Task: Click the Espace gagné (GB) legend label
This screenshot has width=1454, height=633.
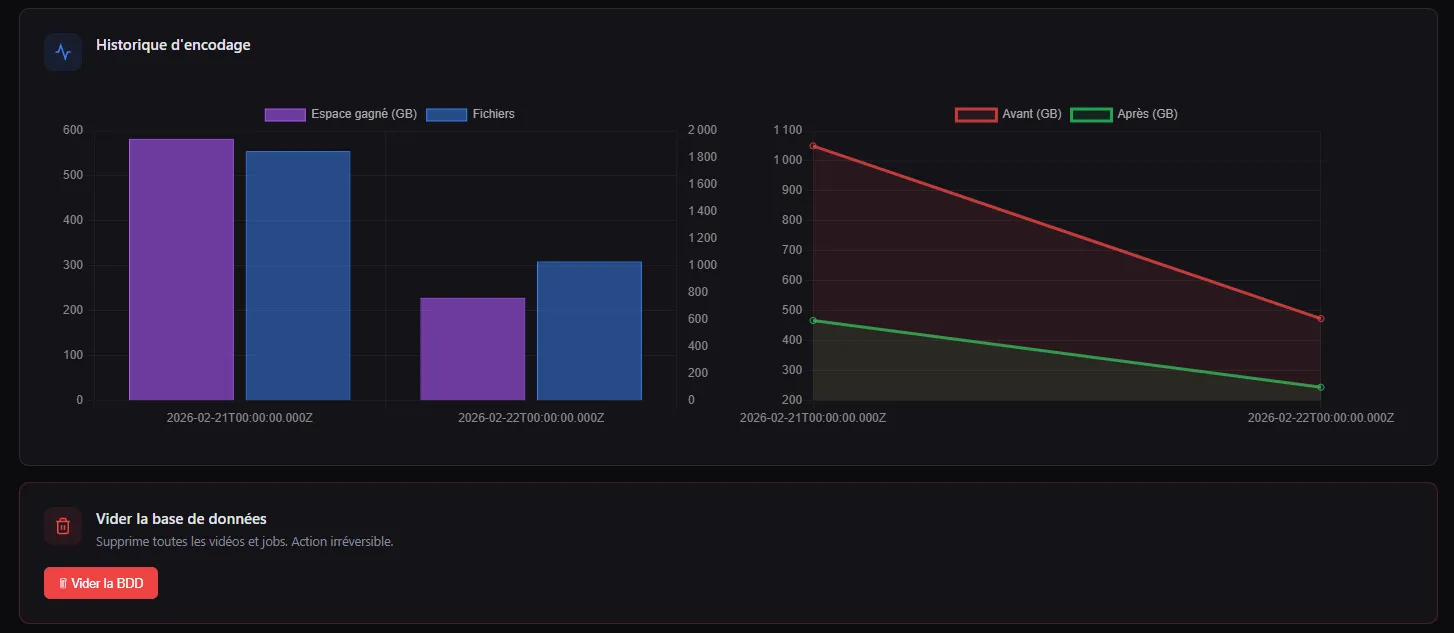Action: 364,114
